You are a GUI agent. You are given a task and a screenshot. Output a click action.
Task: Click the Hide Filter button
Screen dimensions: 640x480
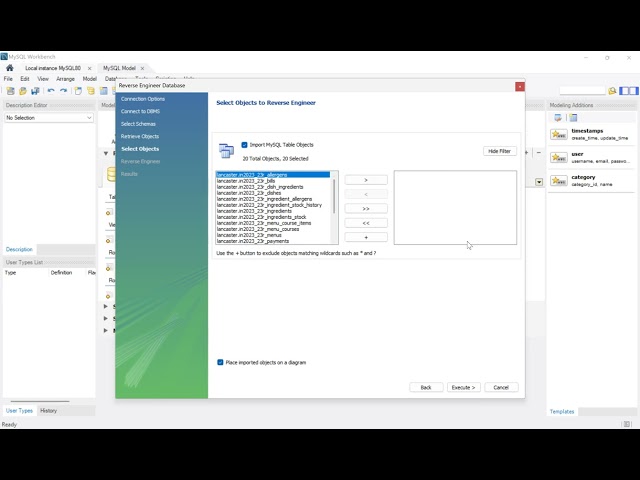click(499, 151)
